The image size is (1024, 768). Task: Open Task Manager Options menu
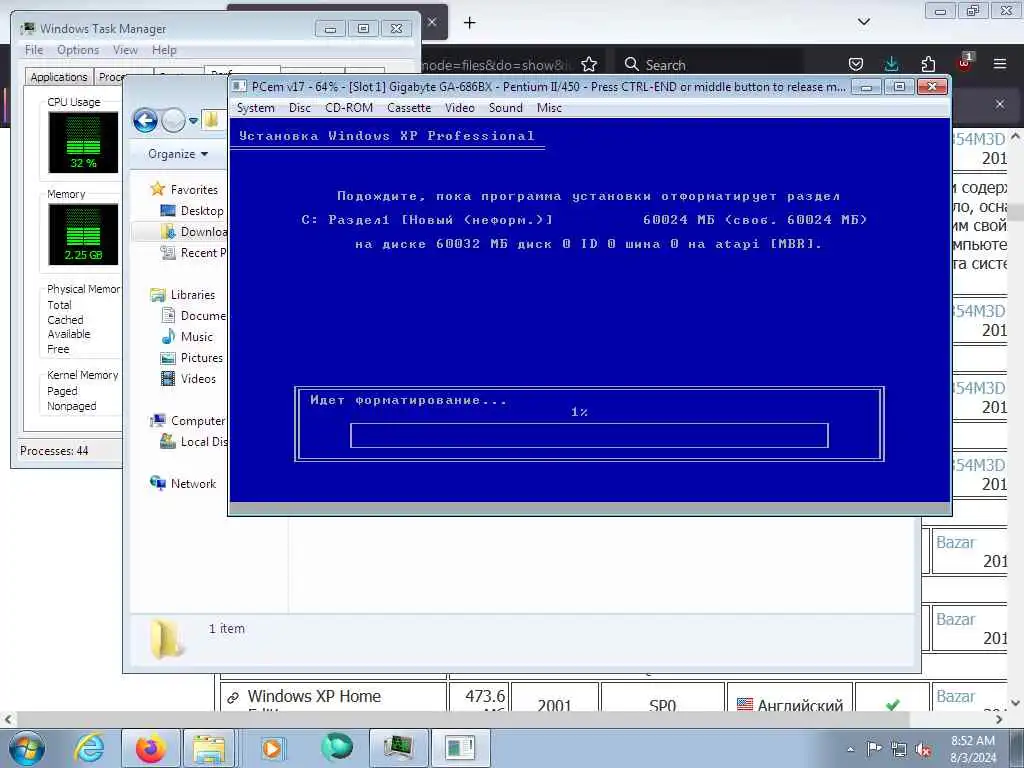[78, 50]
